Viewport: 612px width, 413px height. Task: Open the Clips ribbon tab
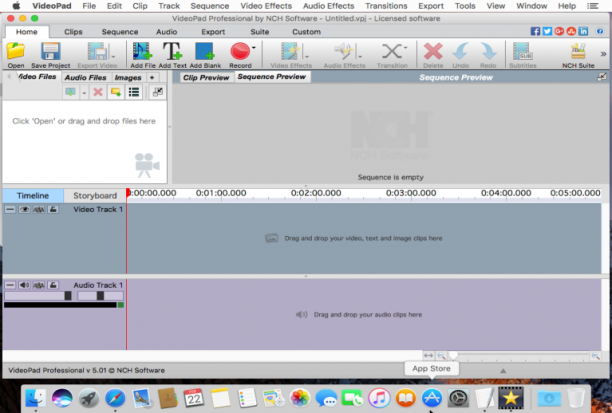(73, 32)
